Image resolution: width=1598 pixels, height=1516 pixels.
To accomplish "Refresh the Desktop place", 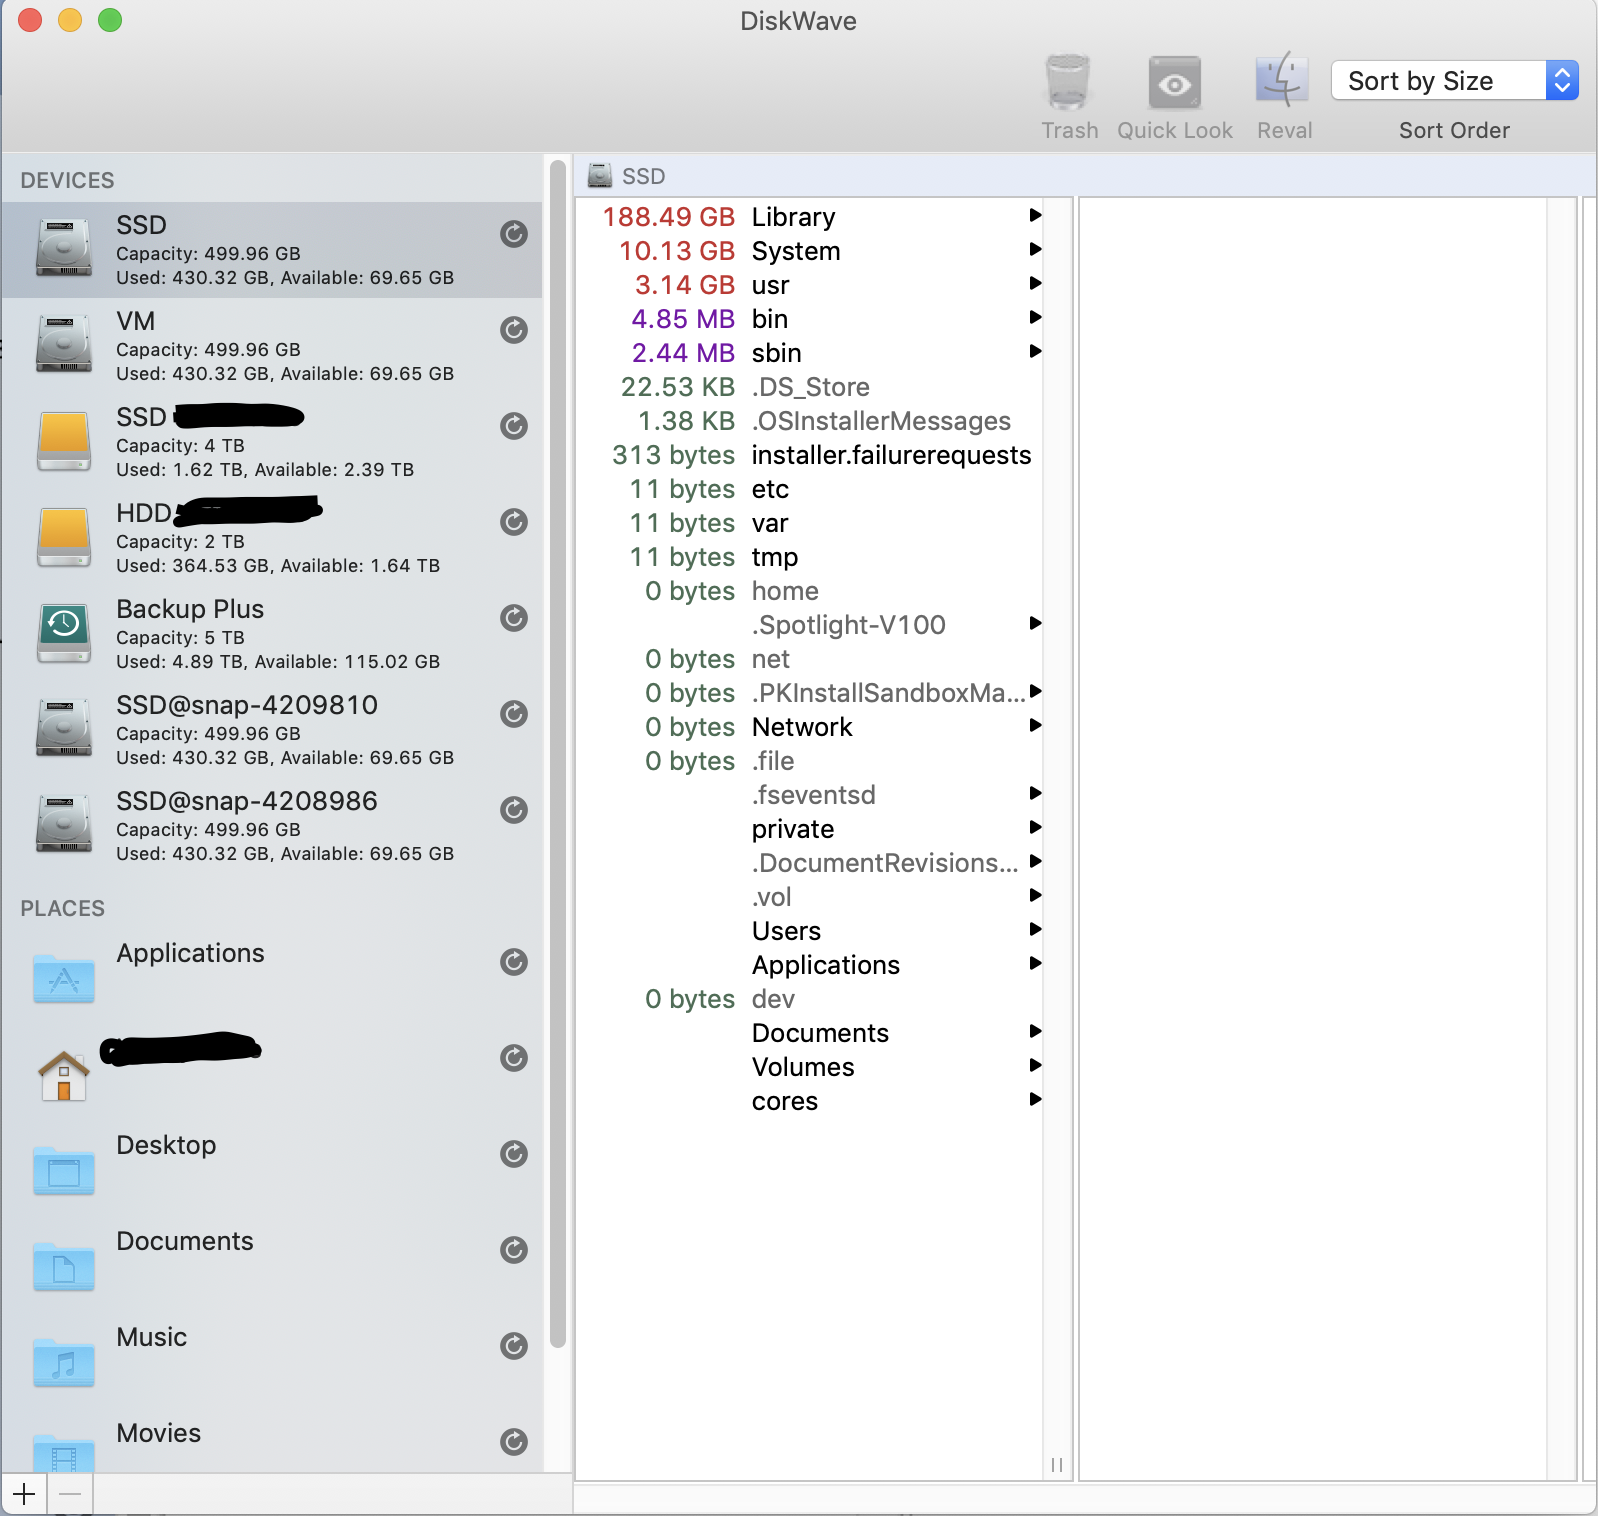I will [514, 1154].
